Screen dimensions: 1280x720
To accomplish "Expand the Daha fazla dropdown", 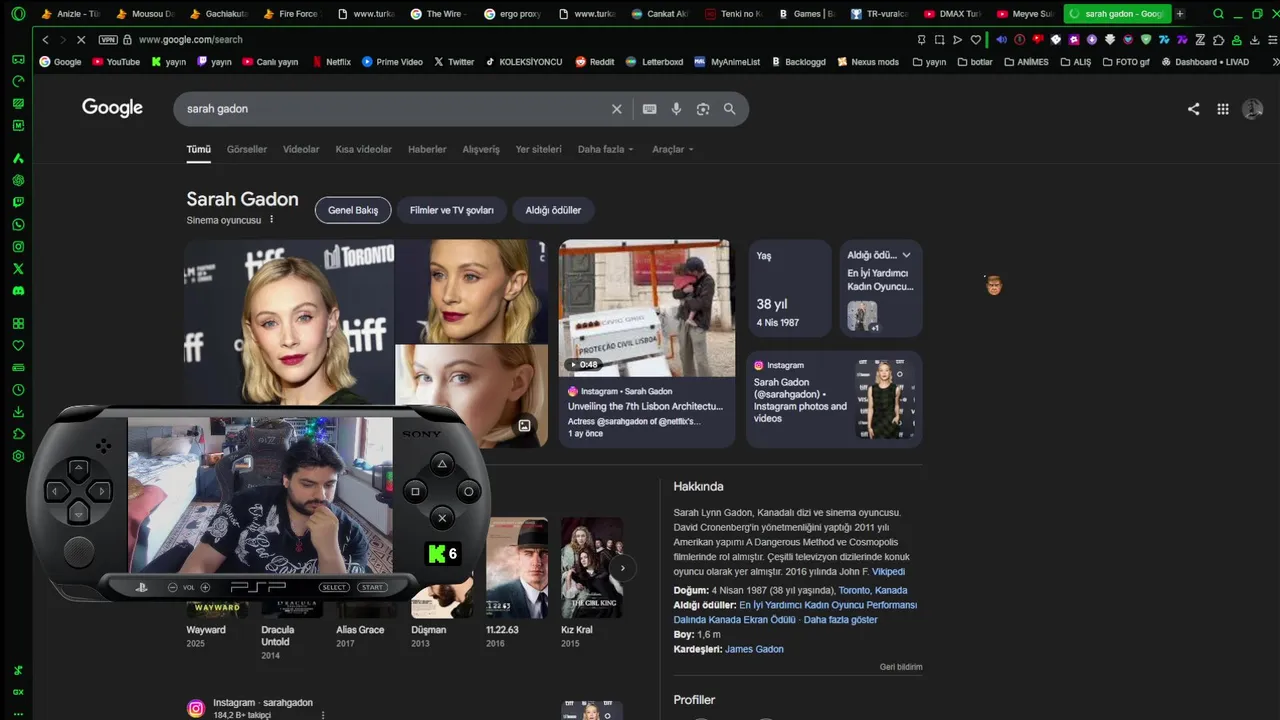I will [x=606, y=149].
